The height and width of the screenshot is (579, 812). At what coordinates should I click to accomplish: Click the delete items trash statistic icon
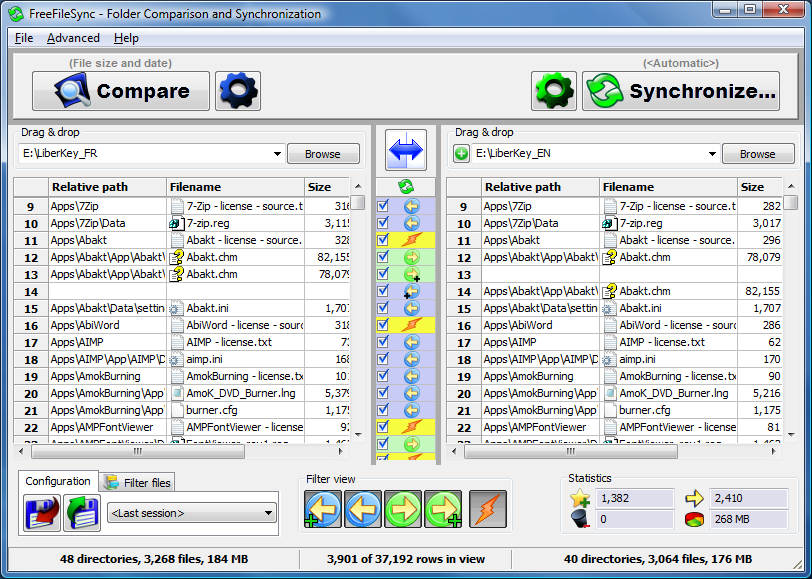click(580, 519)
